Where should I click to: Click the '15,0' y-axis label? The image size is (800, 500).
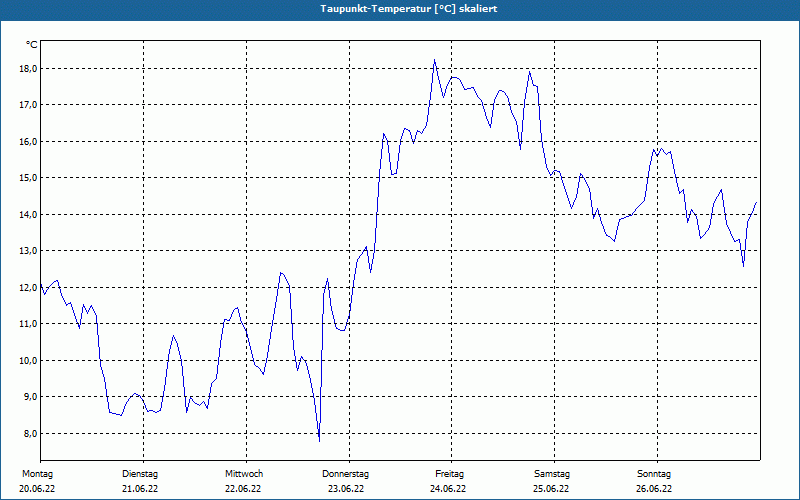coord(28,178)
